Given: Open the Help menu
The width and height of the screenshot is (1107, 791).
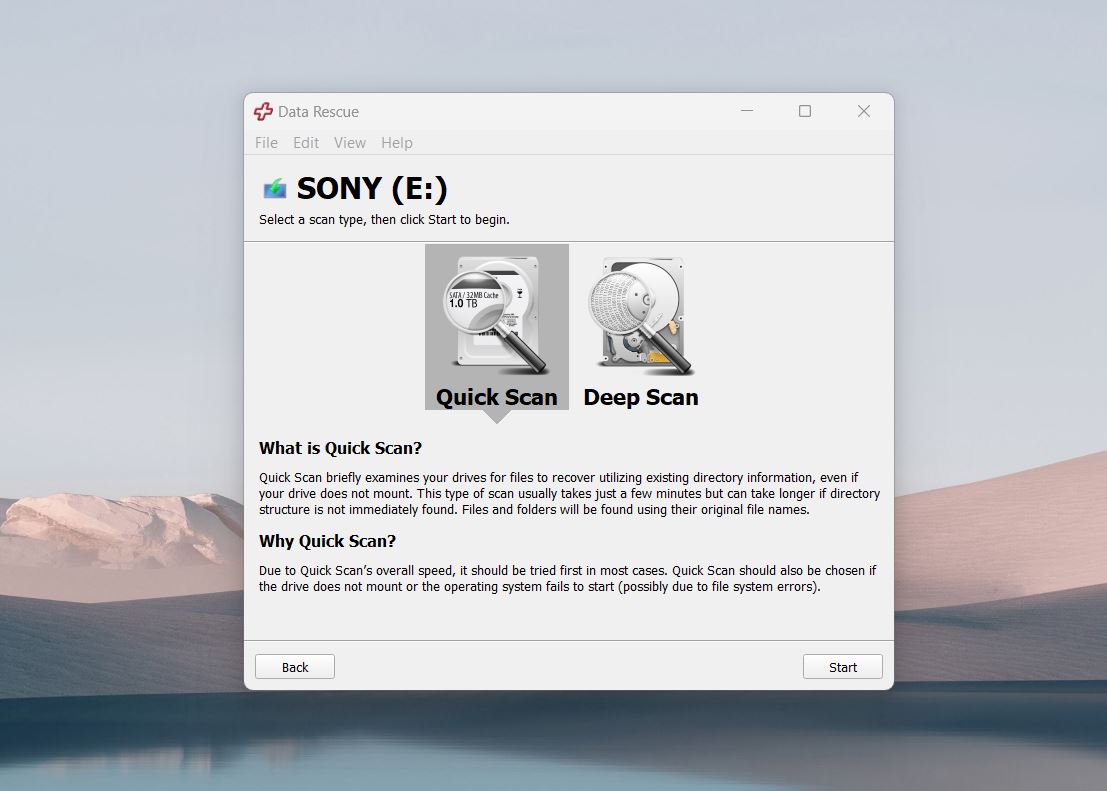Looking at the screenshot, I should click(x=397, y=143).
